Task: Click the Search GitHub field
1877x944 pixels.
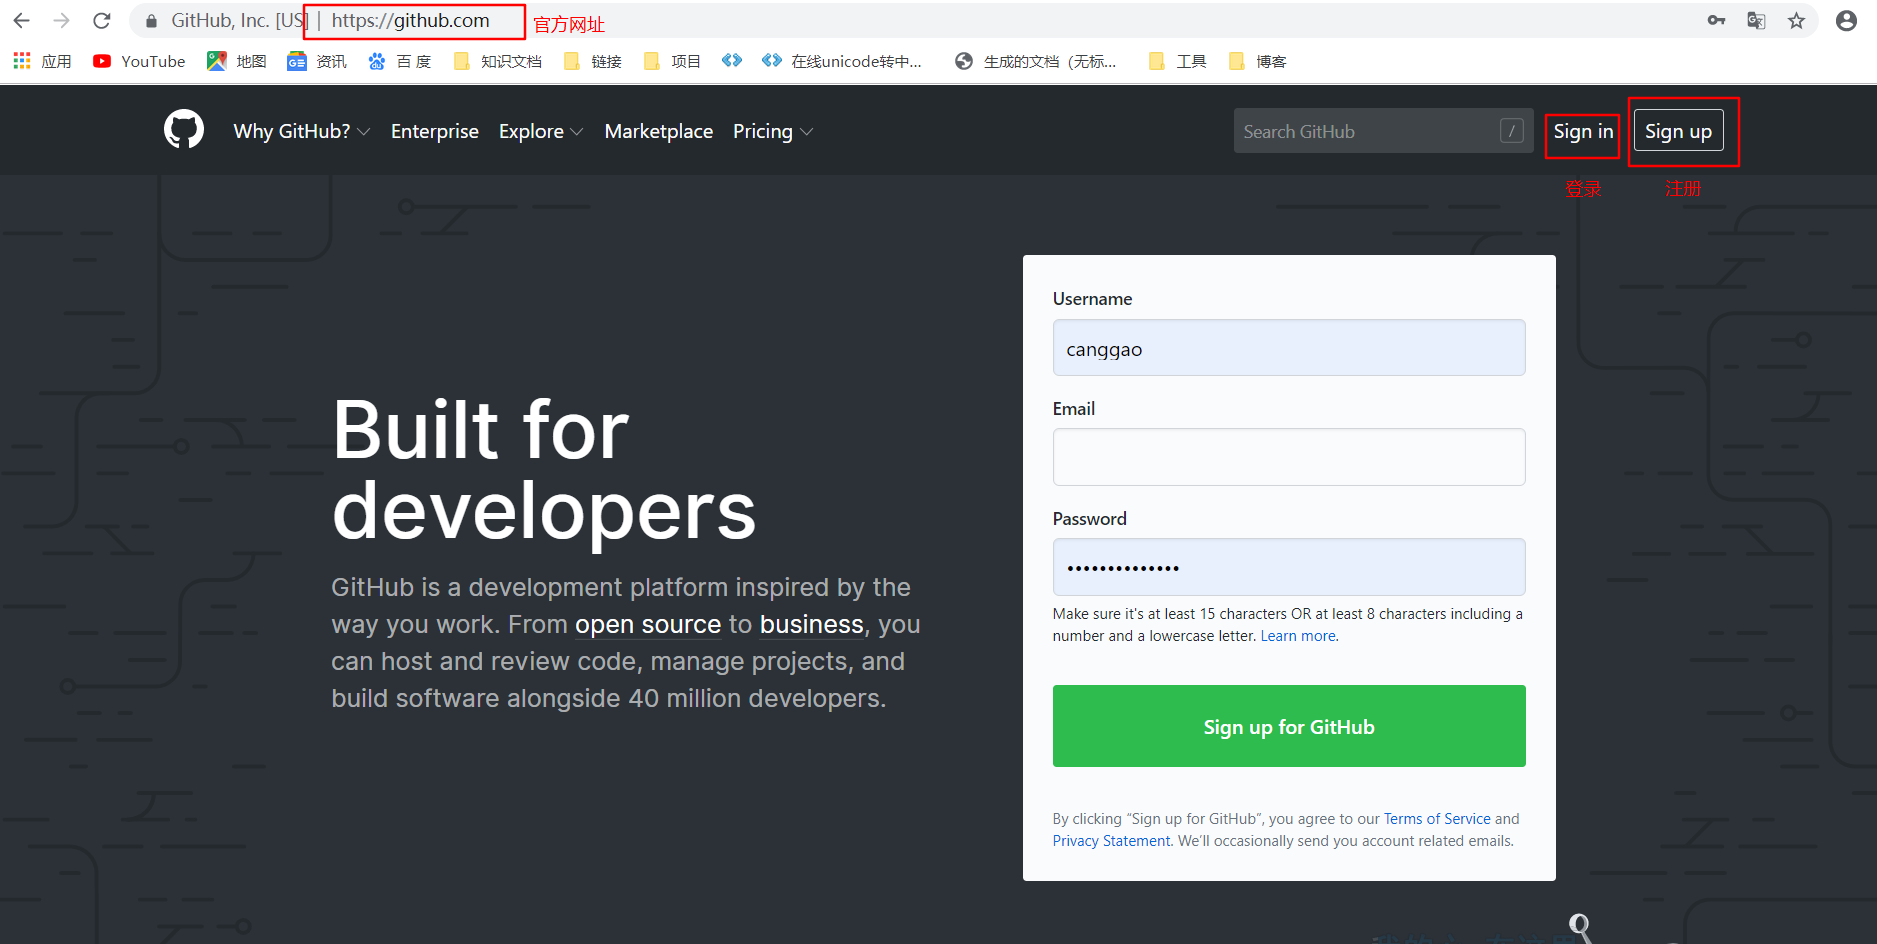Action: click(x=1383, y=131)
